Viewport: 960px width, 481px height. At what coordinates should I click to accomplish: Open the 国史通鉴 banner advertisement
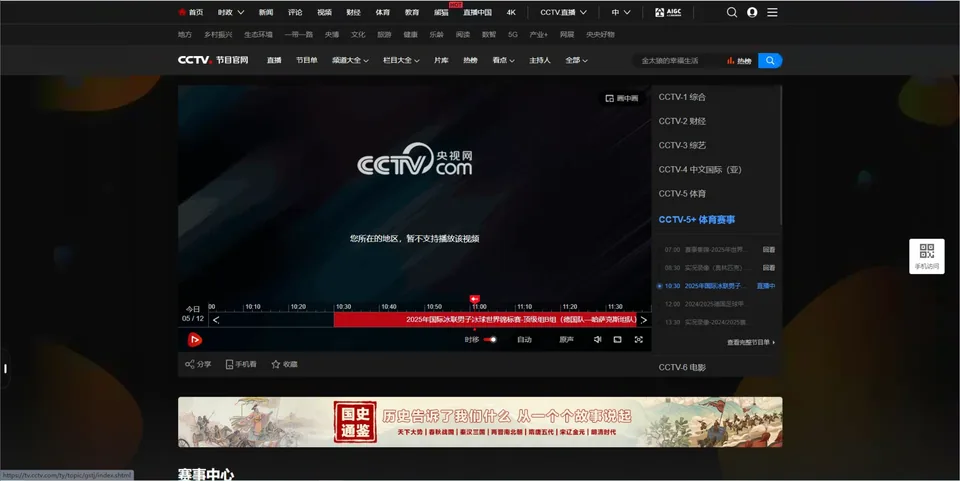click(480, 422)
